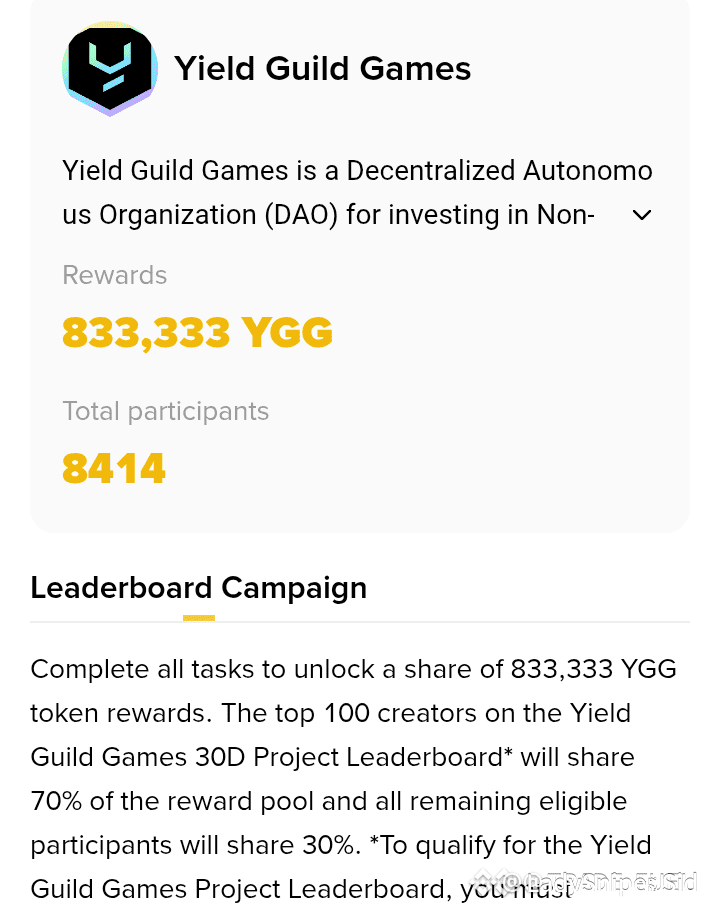Viewport: 706px width, 908px height.
Task: Click the 'Complete all tasks' paragraph line
Action: (x=353, y=669)
